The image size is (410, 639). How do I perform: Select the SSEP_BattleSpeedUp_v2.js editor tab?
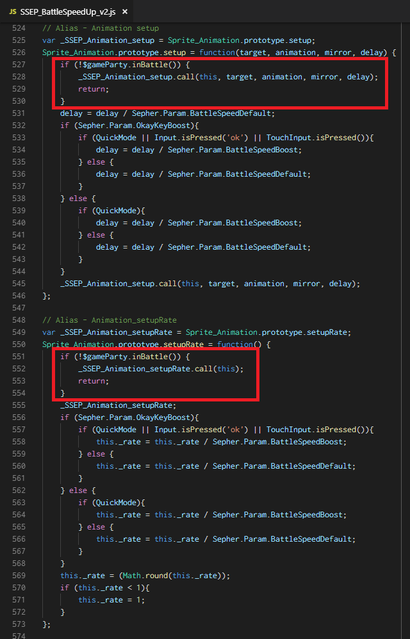(x=68, y=11)
